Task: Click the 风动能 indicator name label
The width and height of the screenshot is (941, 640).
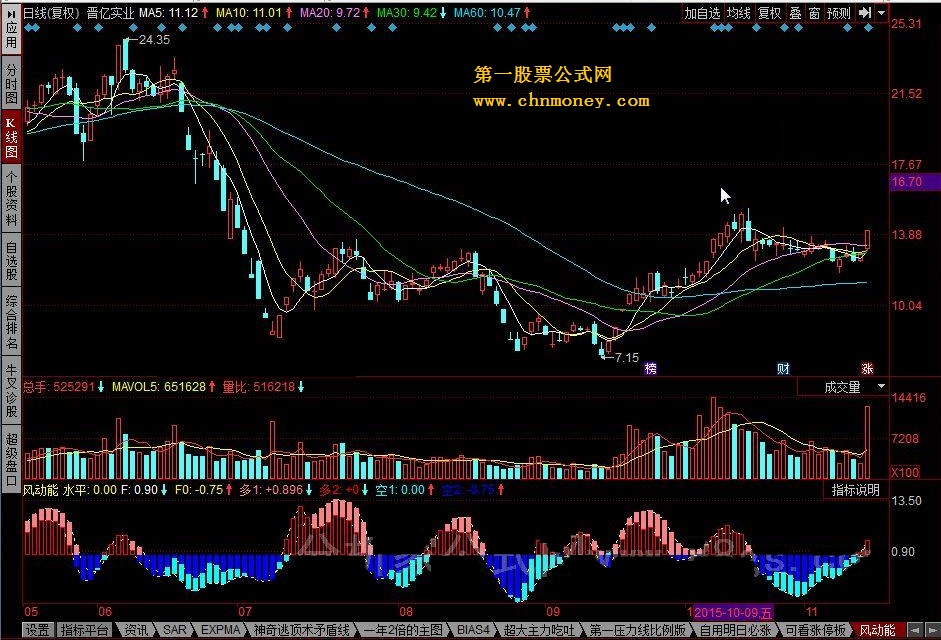Action: [x=40, y=490]
